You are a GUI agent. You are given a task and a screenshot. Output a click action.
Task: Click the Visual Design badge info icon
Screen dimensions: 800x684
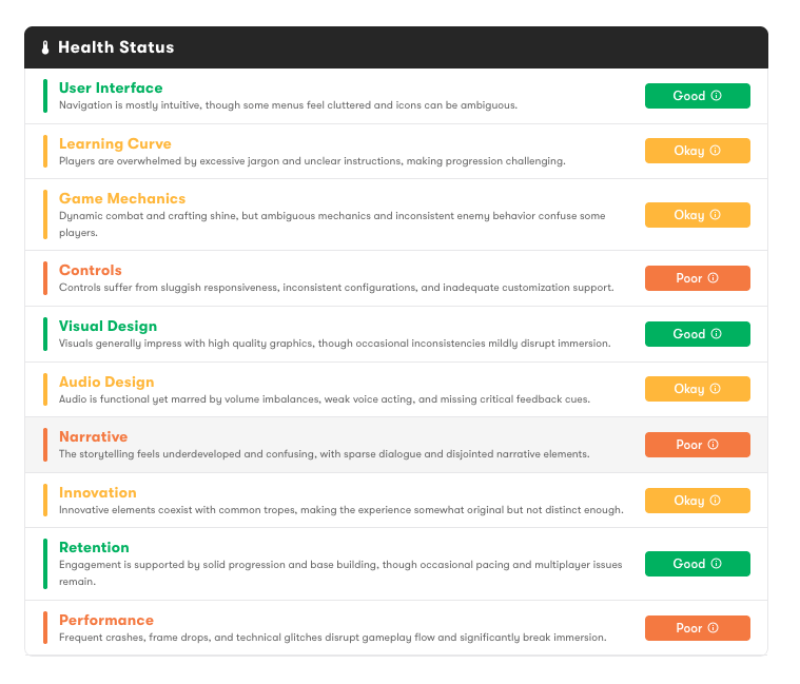click(716, 334)
